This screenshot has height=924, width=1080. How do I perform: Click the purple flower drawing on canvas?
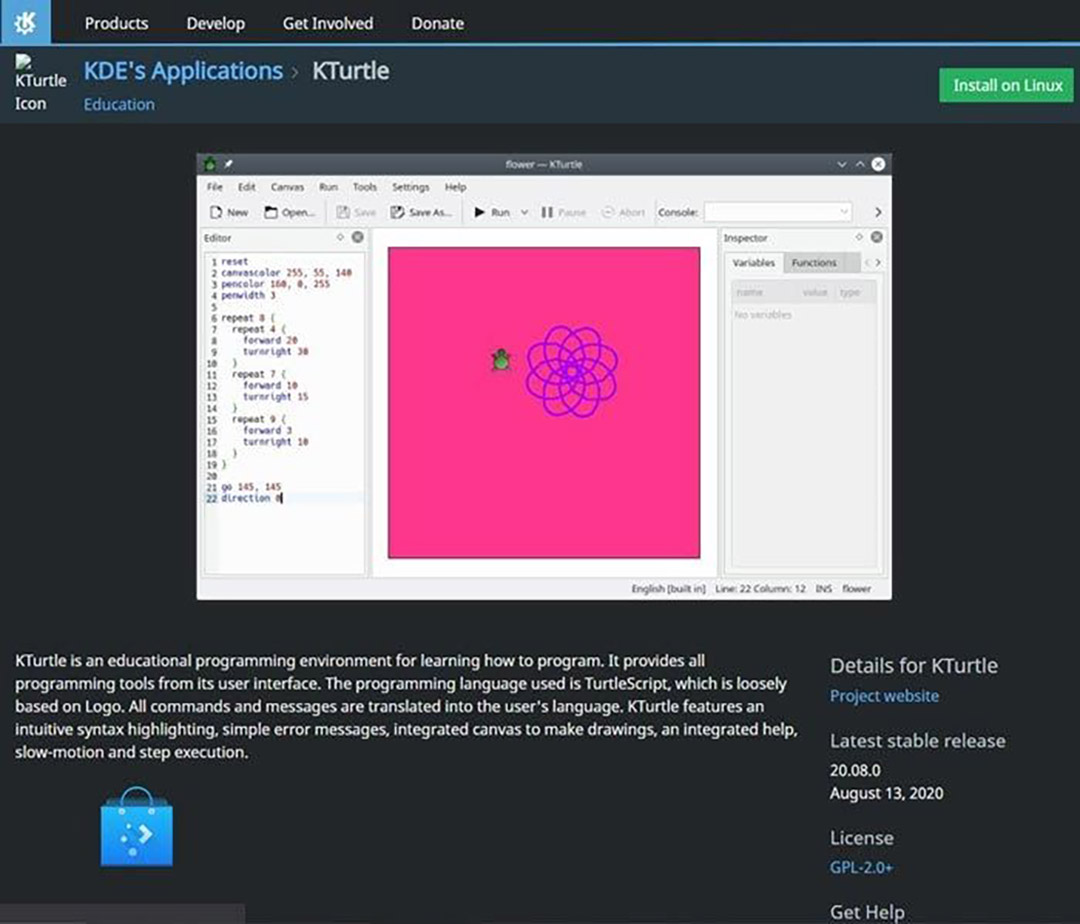point(572,370)
